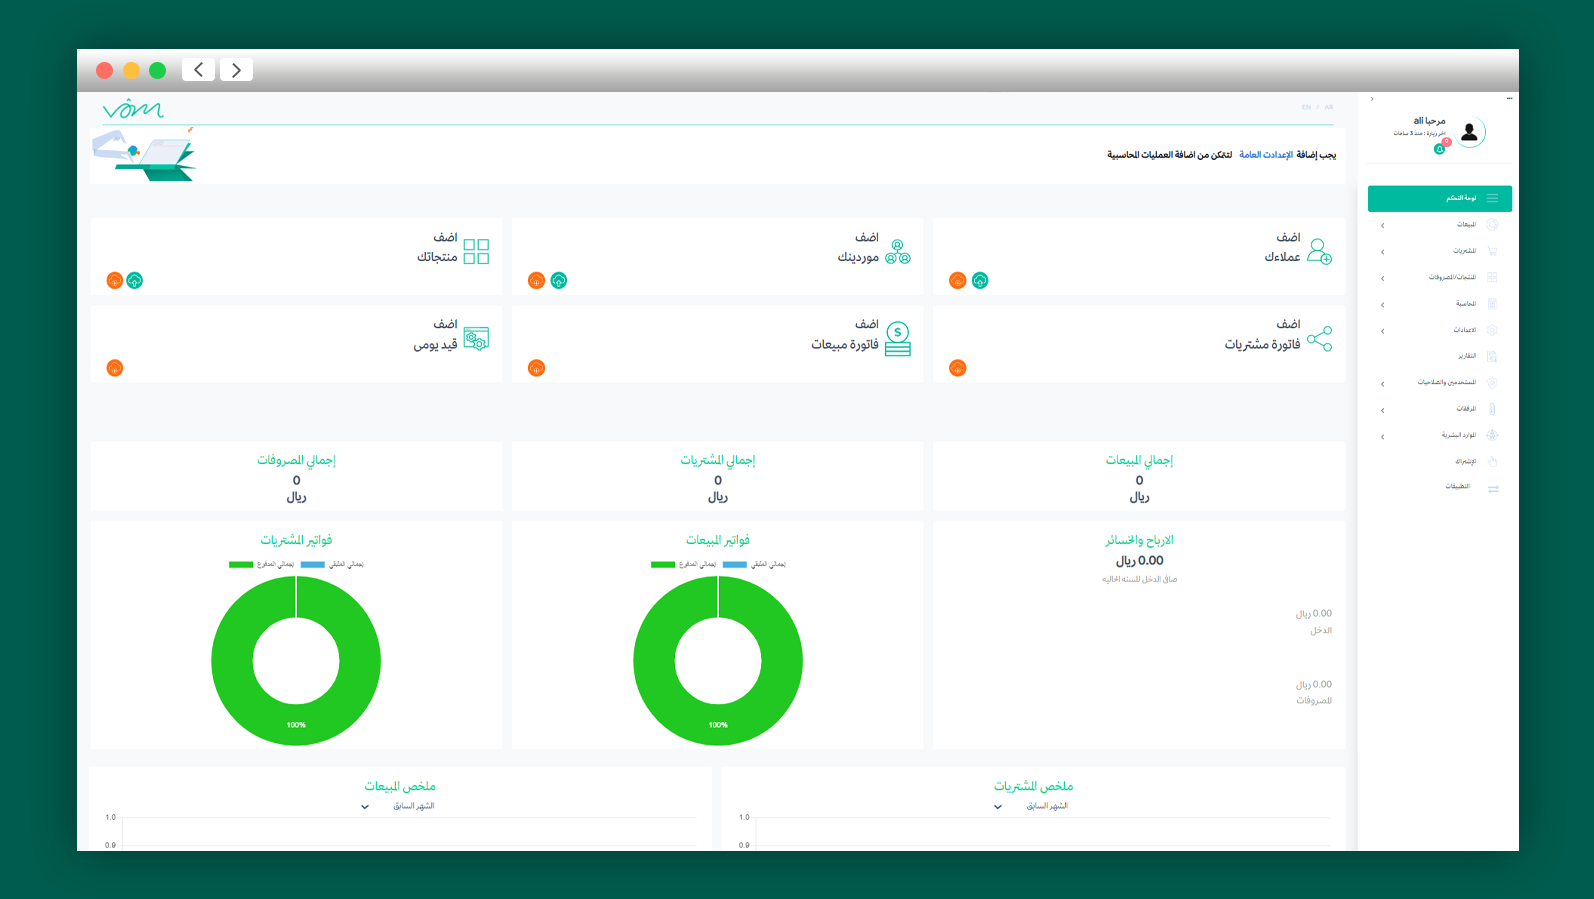Click the purchase invoice (فاتورة مشتريات) share icon
The width and height of the screenshot is (1594, 899).
click(x=1319, y=339)
